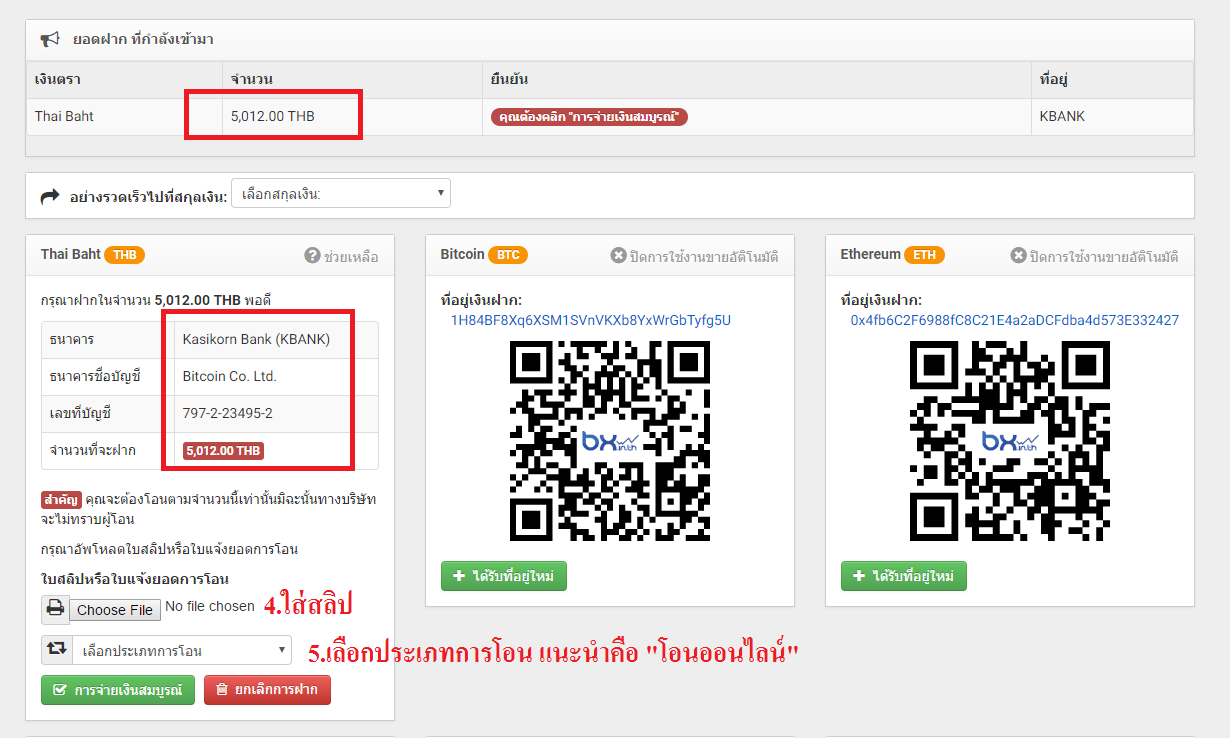Click the เลขที่บัญชี row label

click(79, 414)
